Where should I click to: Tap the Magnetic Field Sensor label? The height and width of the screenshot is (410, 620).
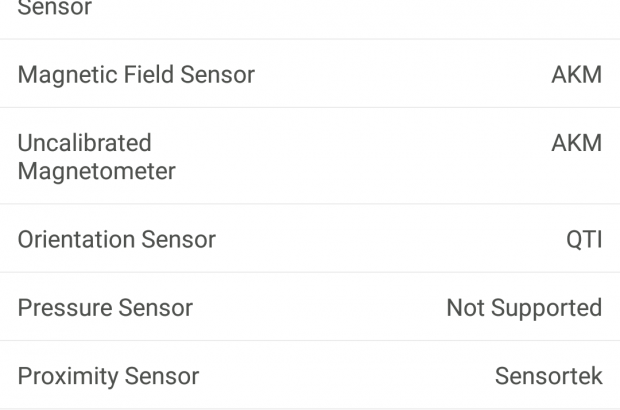point(136,75)
